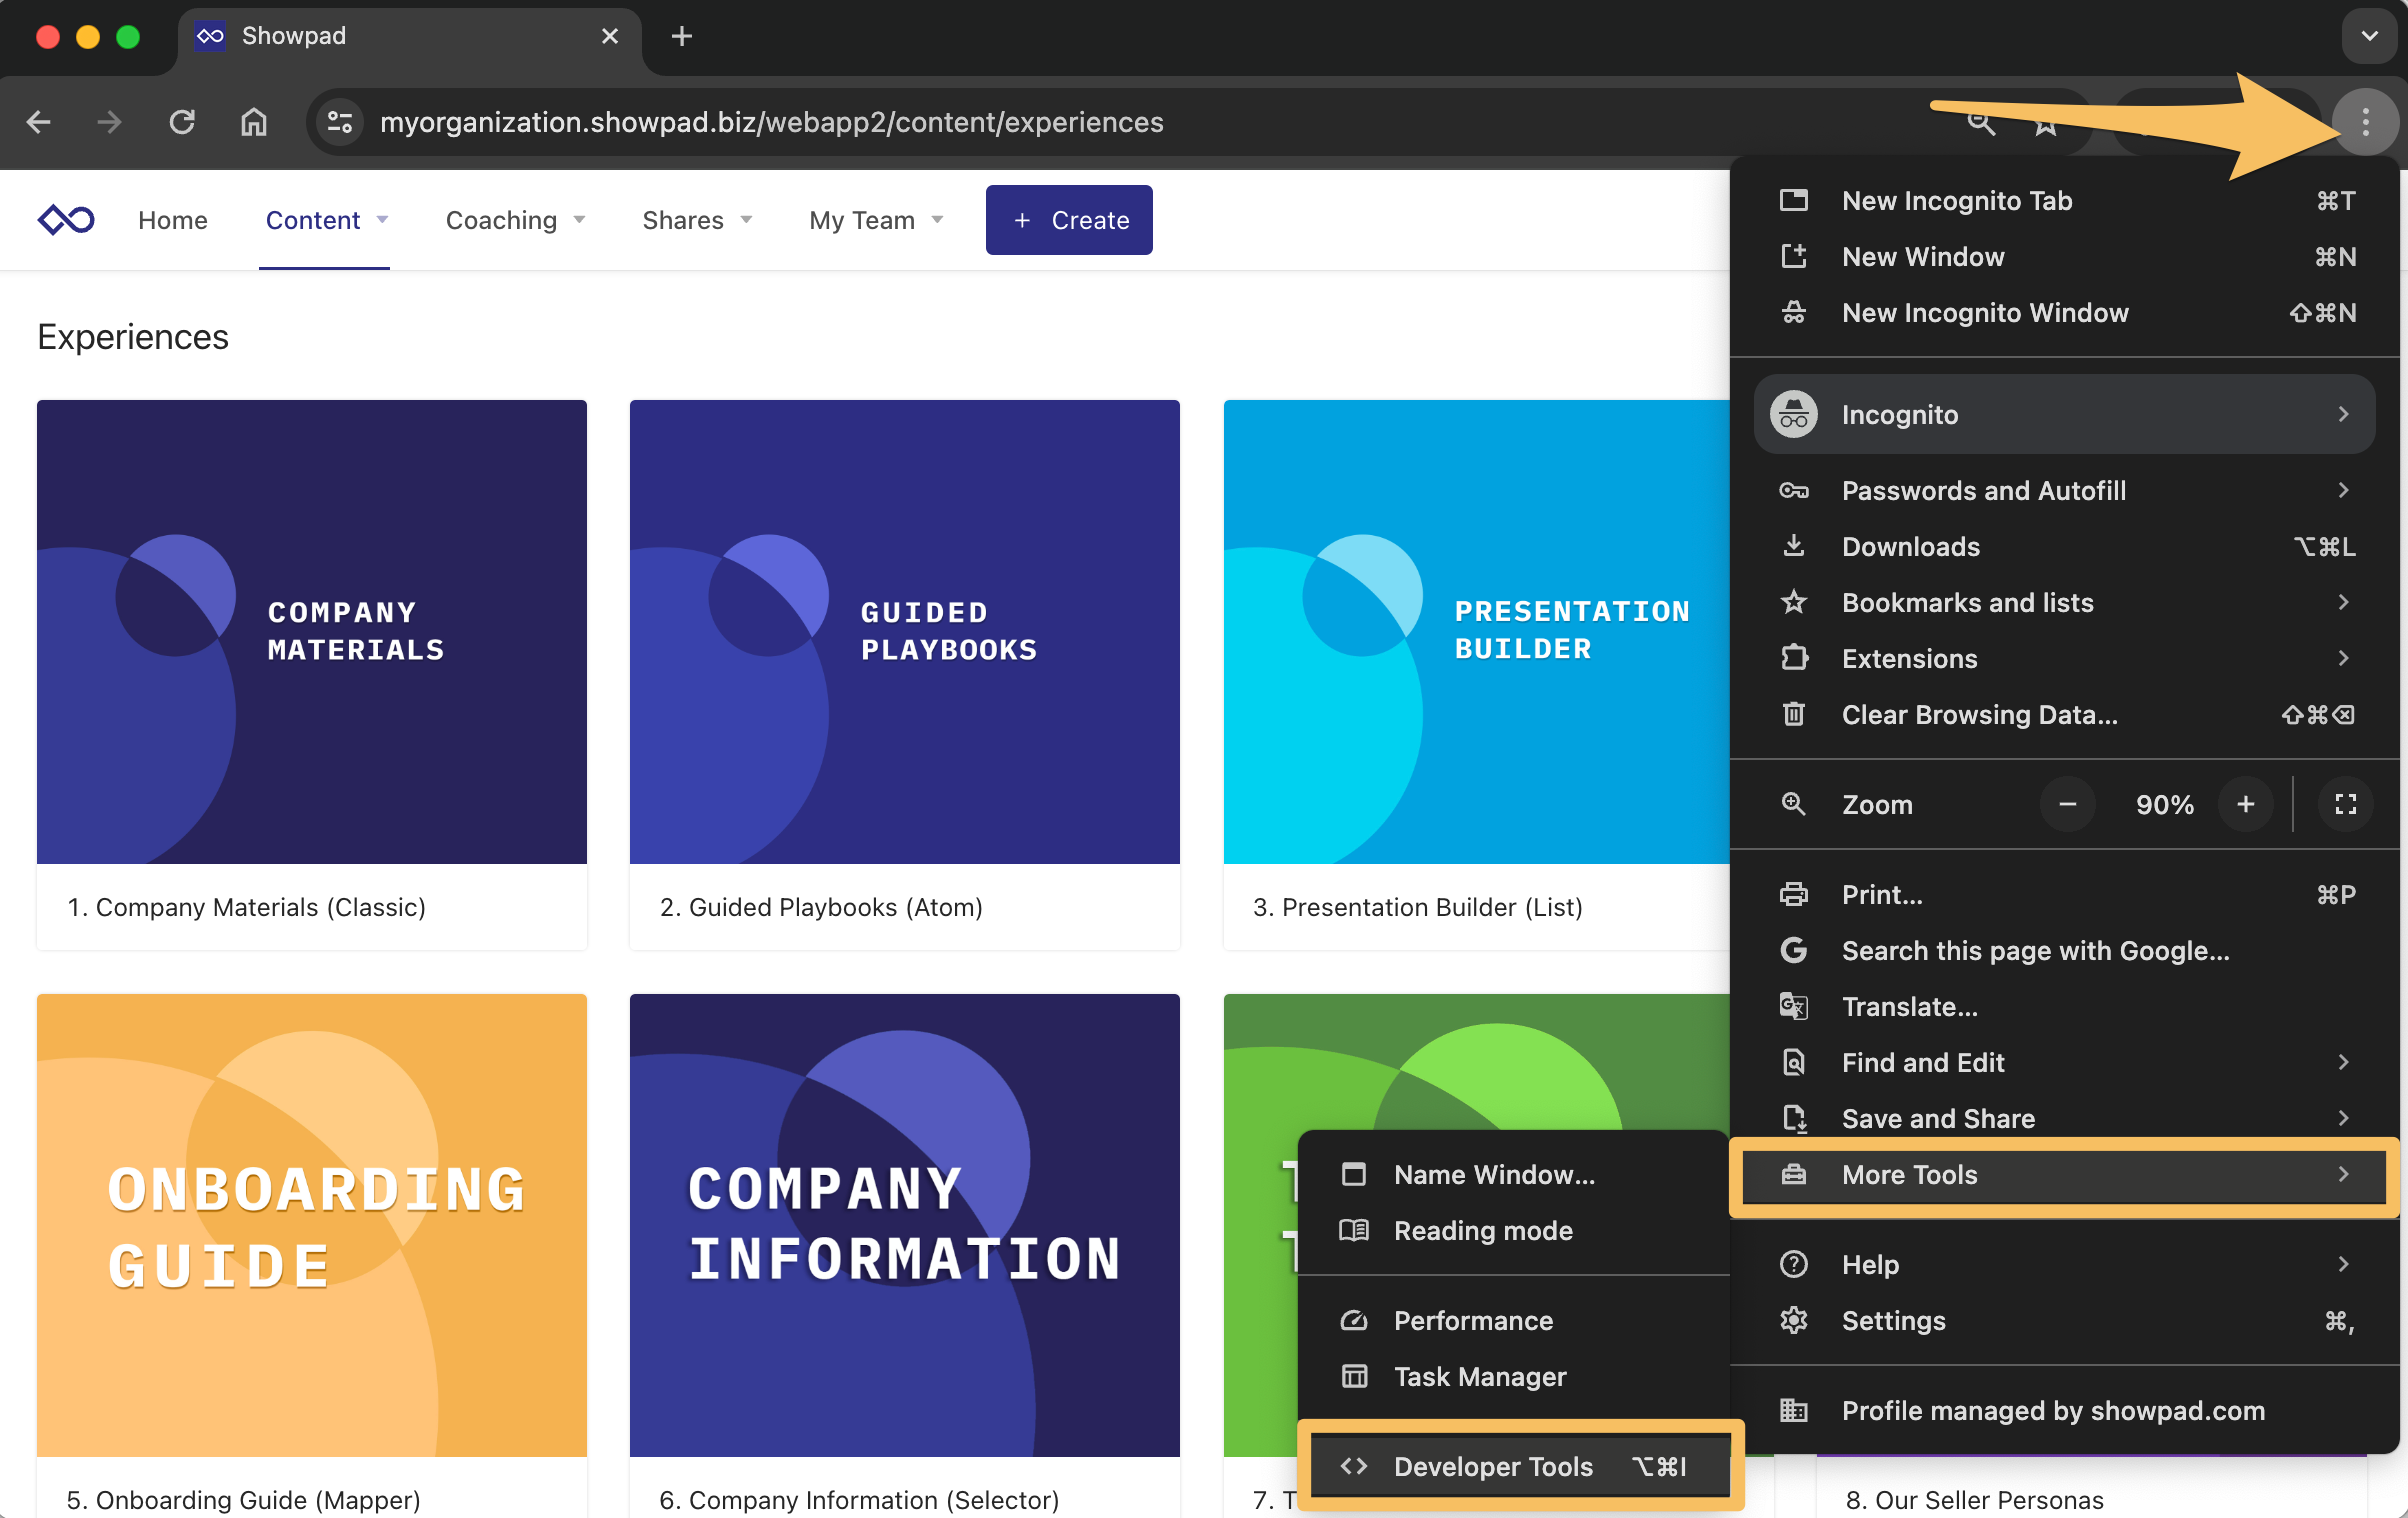Click the zoom magnifier in address bar
Image resolution: width=2408 pixels, height=1518 pixels.
(x=1982, y=124)
